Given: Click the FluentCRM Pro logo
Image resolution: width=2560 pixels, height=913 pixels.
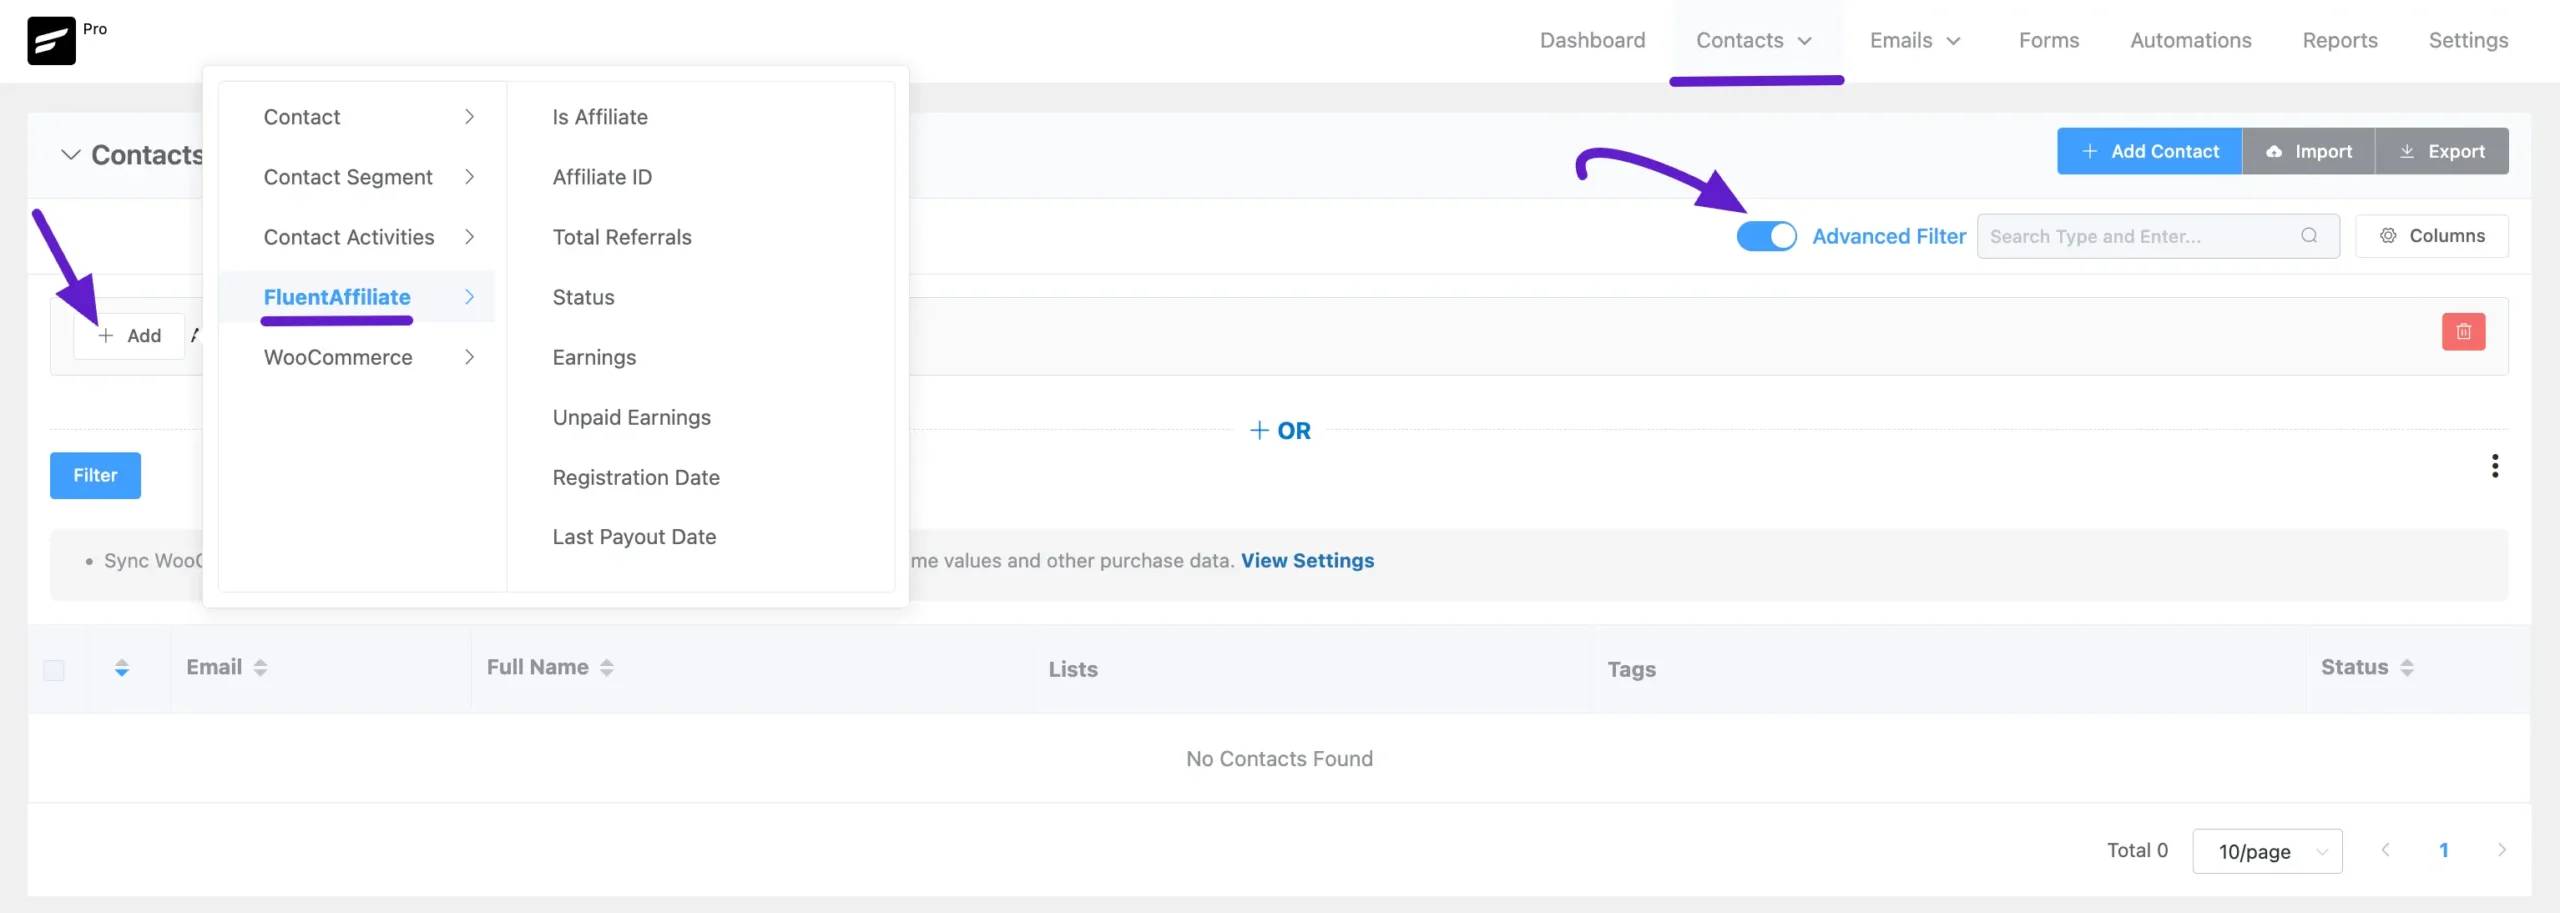Looking at the screenshot, I should [x=51, y=41].
